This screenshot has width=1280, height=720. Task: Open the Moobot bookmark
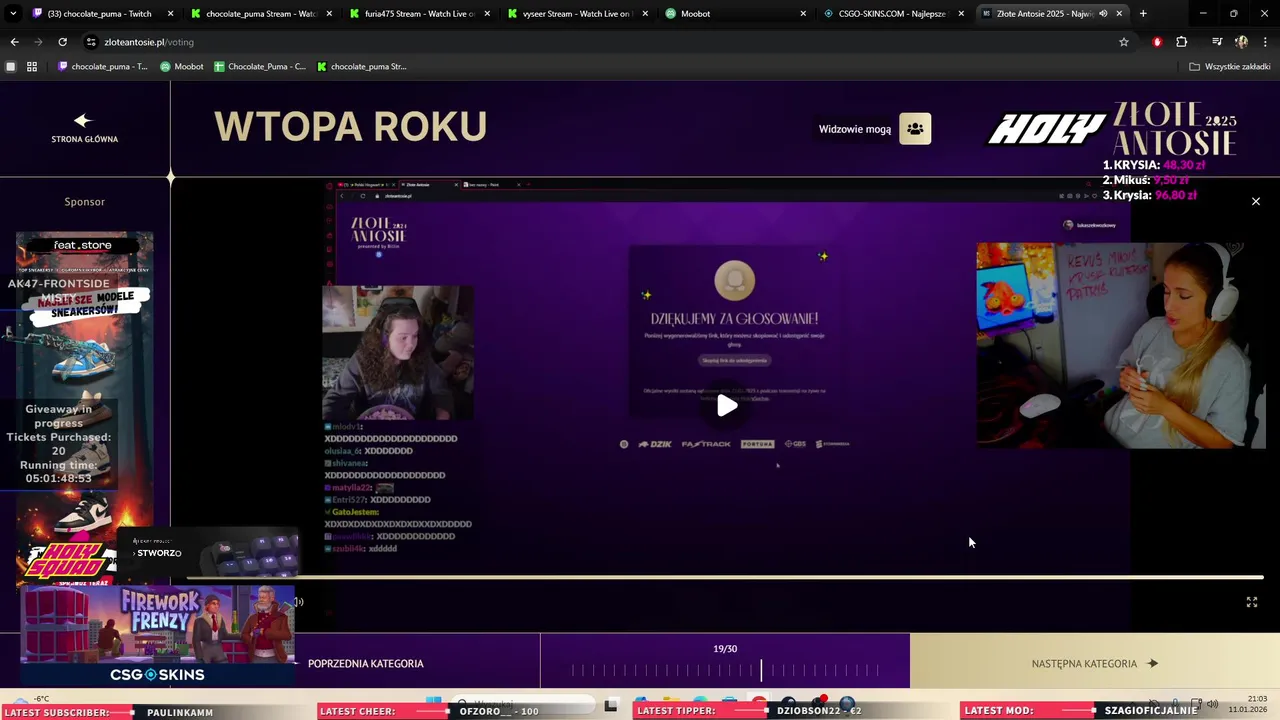click(182, 67)
